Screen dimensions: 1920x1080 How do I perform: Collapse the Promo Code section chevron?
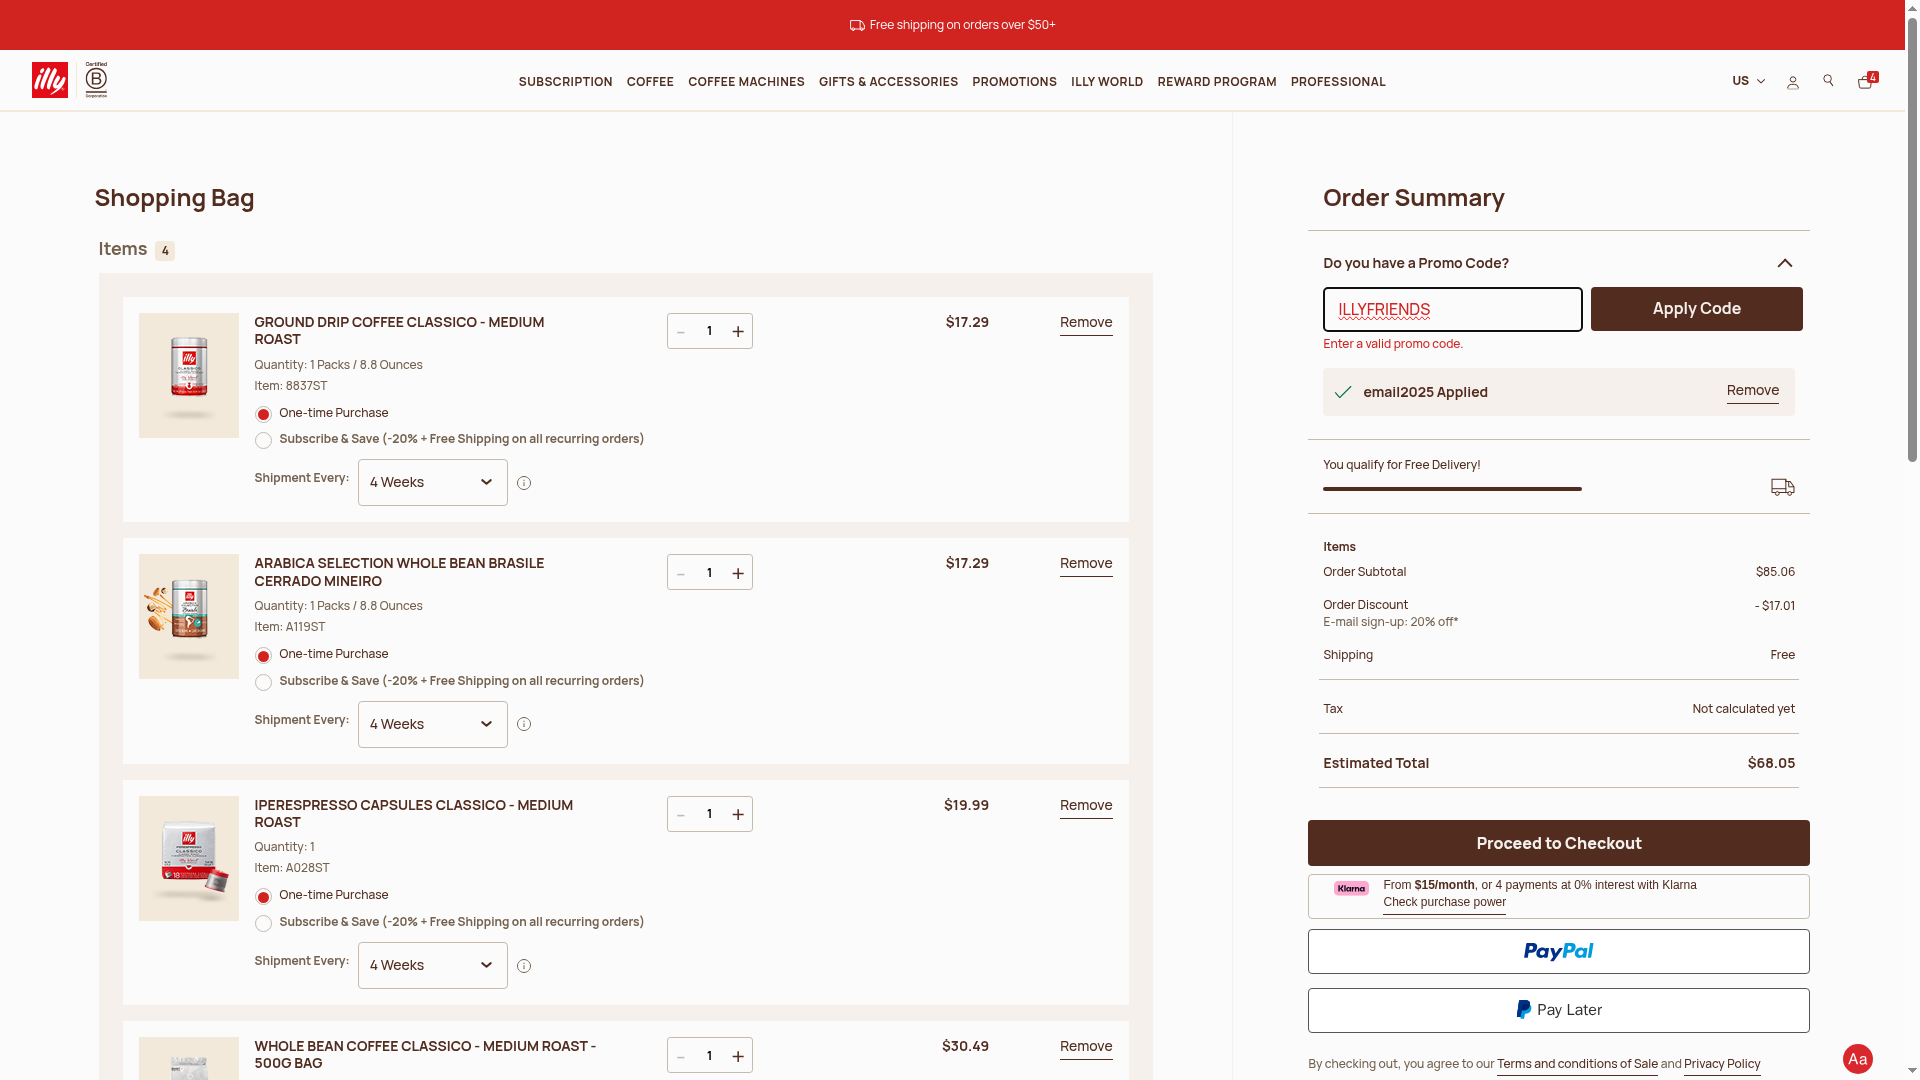[x=1784, y=263]
